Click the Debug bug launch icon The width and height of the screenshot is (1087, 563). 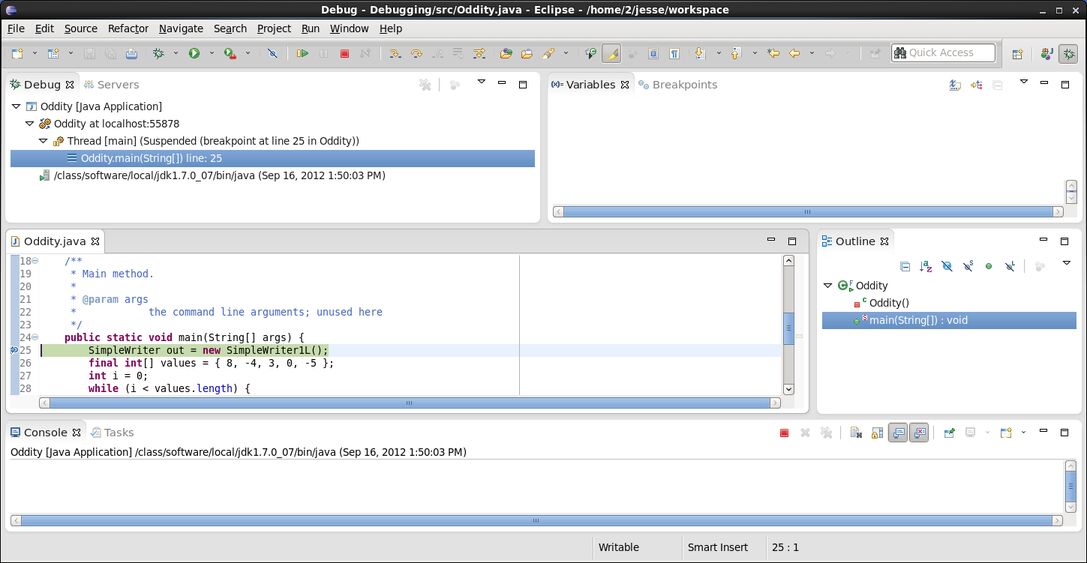pos(158,53)
